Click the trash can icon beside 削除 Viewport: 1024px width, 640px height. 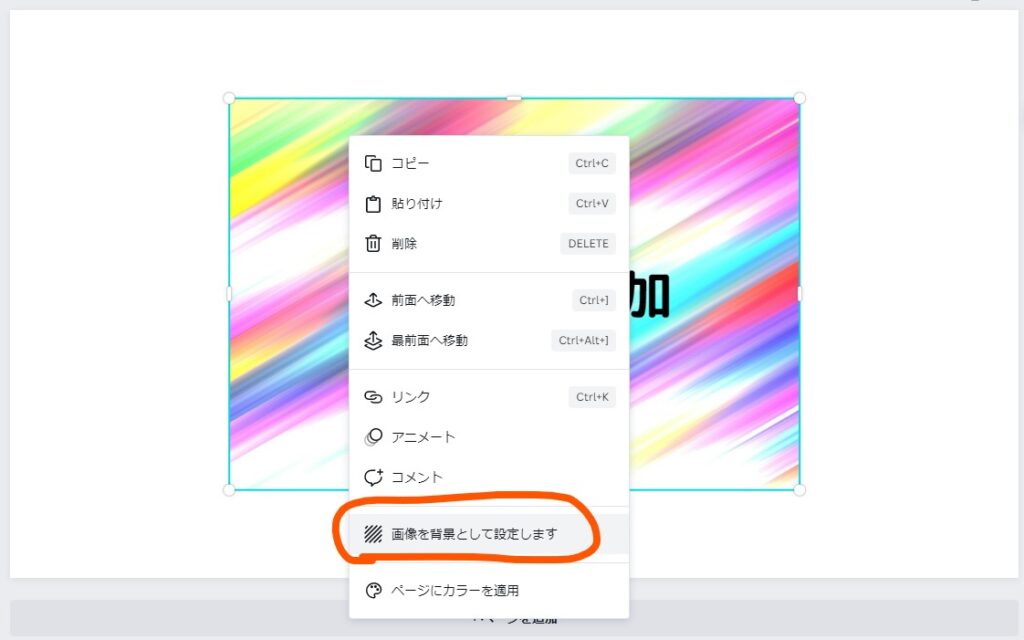coord(373,244)
